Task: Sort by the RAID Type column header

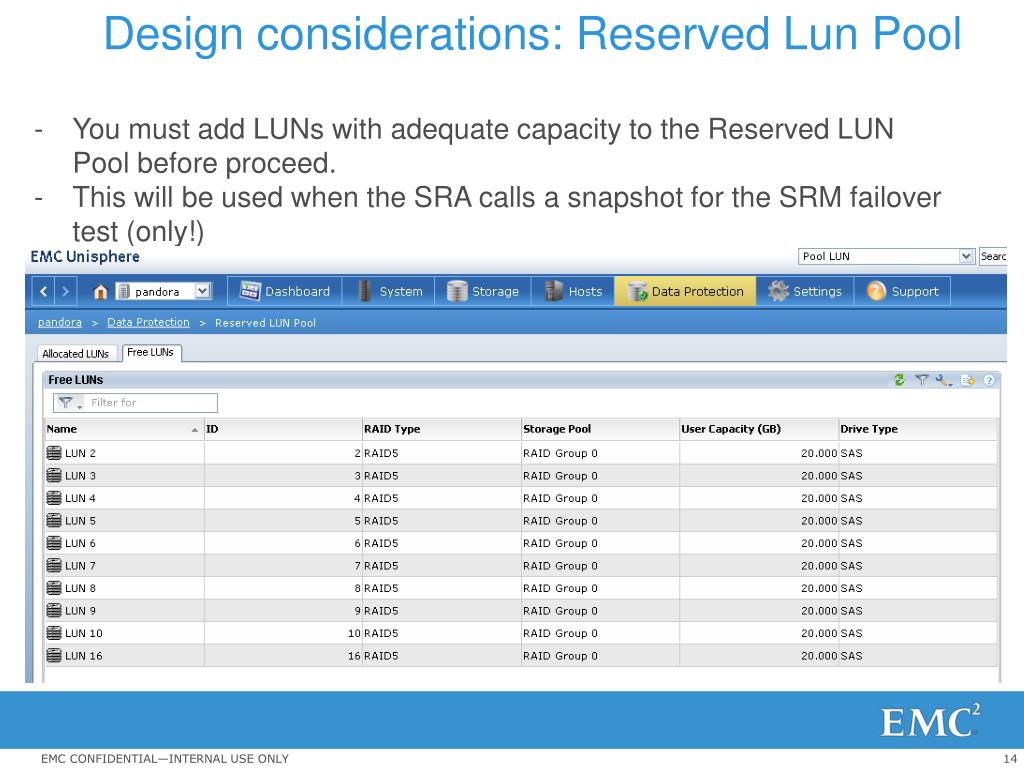Action: click(x=441, y=429)
